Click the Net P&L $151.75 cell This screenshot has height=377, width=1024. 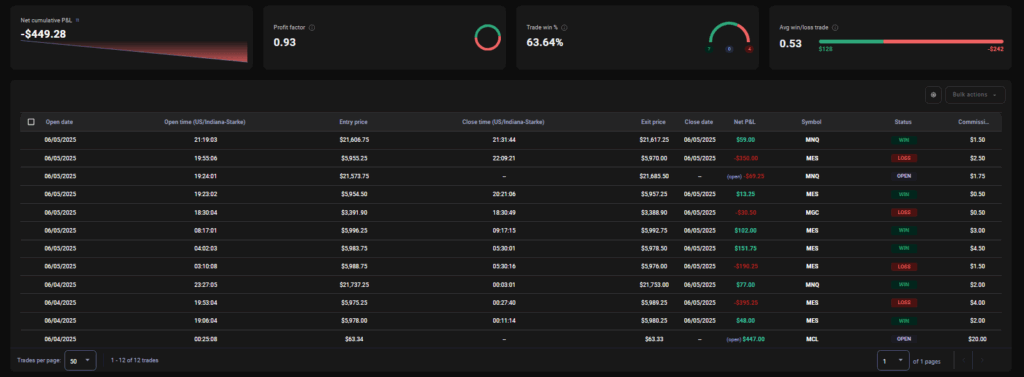coord(745,248)
